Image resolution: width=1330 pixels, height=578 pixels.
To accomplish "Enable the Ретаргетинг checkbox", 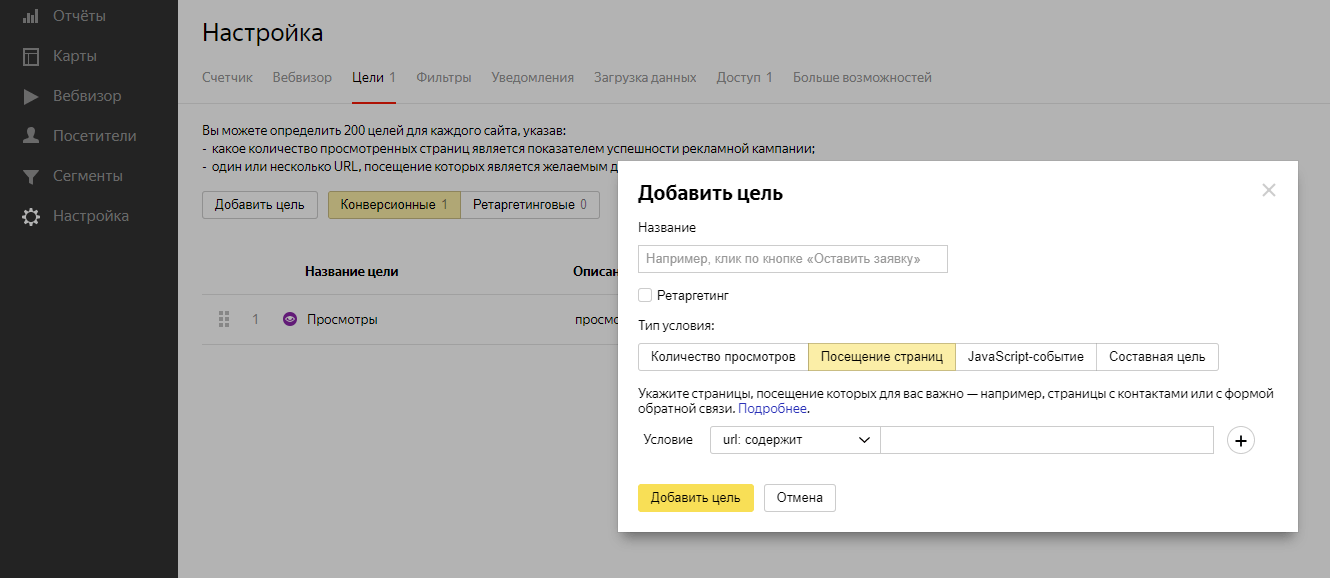I will (645, 295).
